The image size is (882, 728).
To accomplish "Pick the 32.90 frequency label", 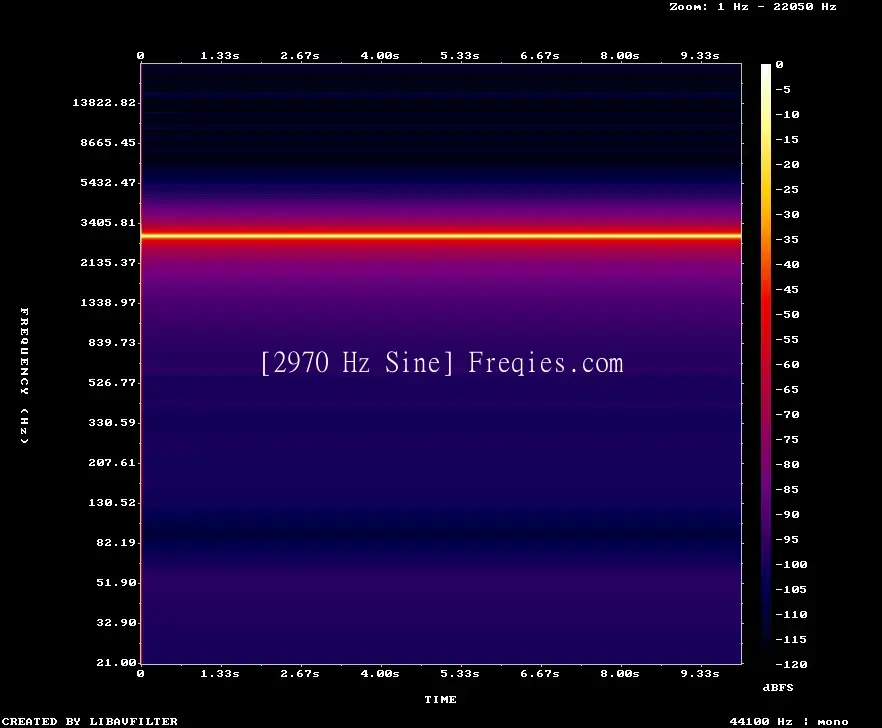I will [116, 622].
